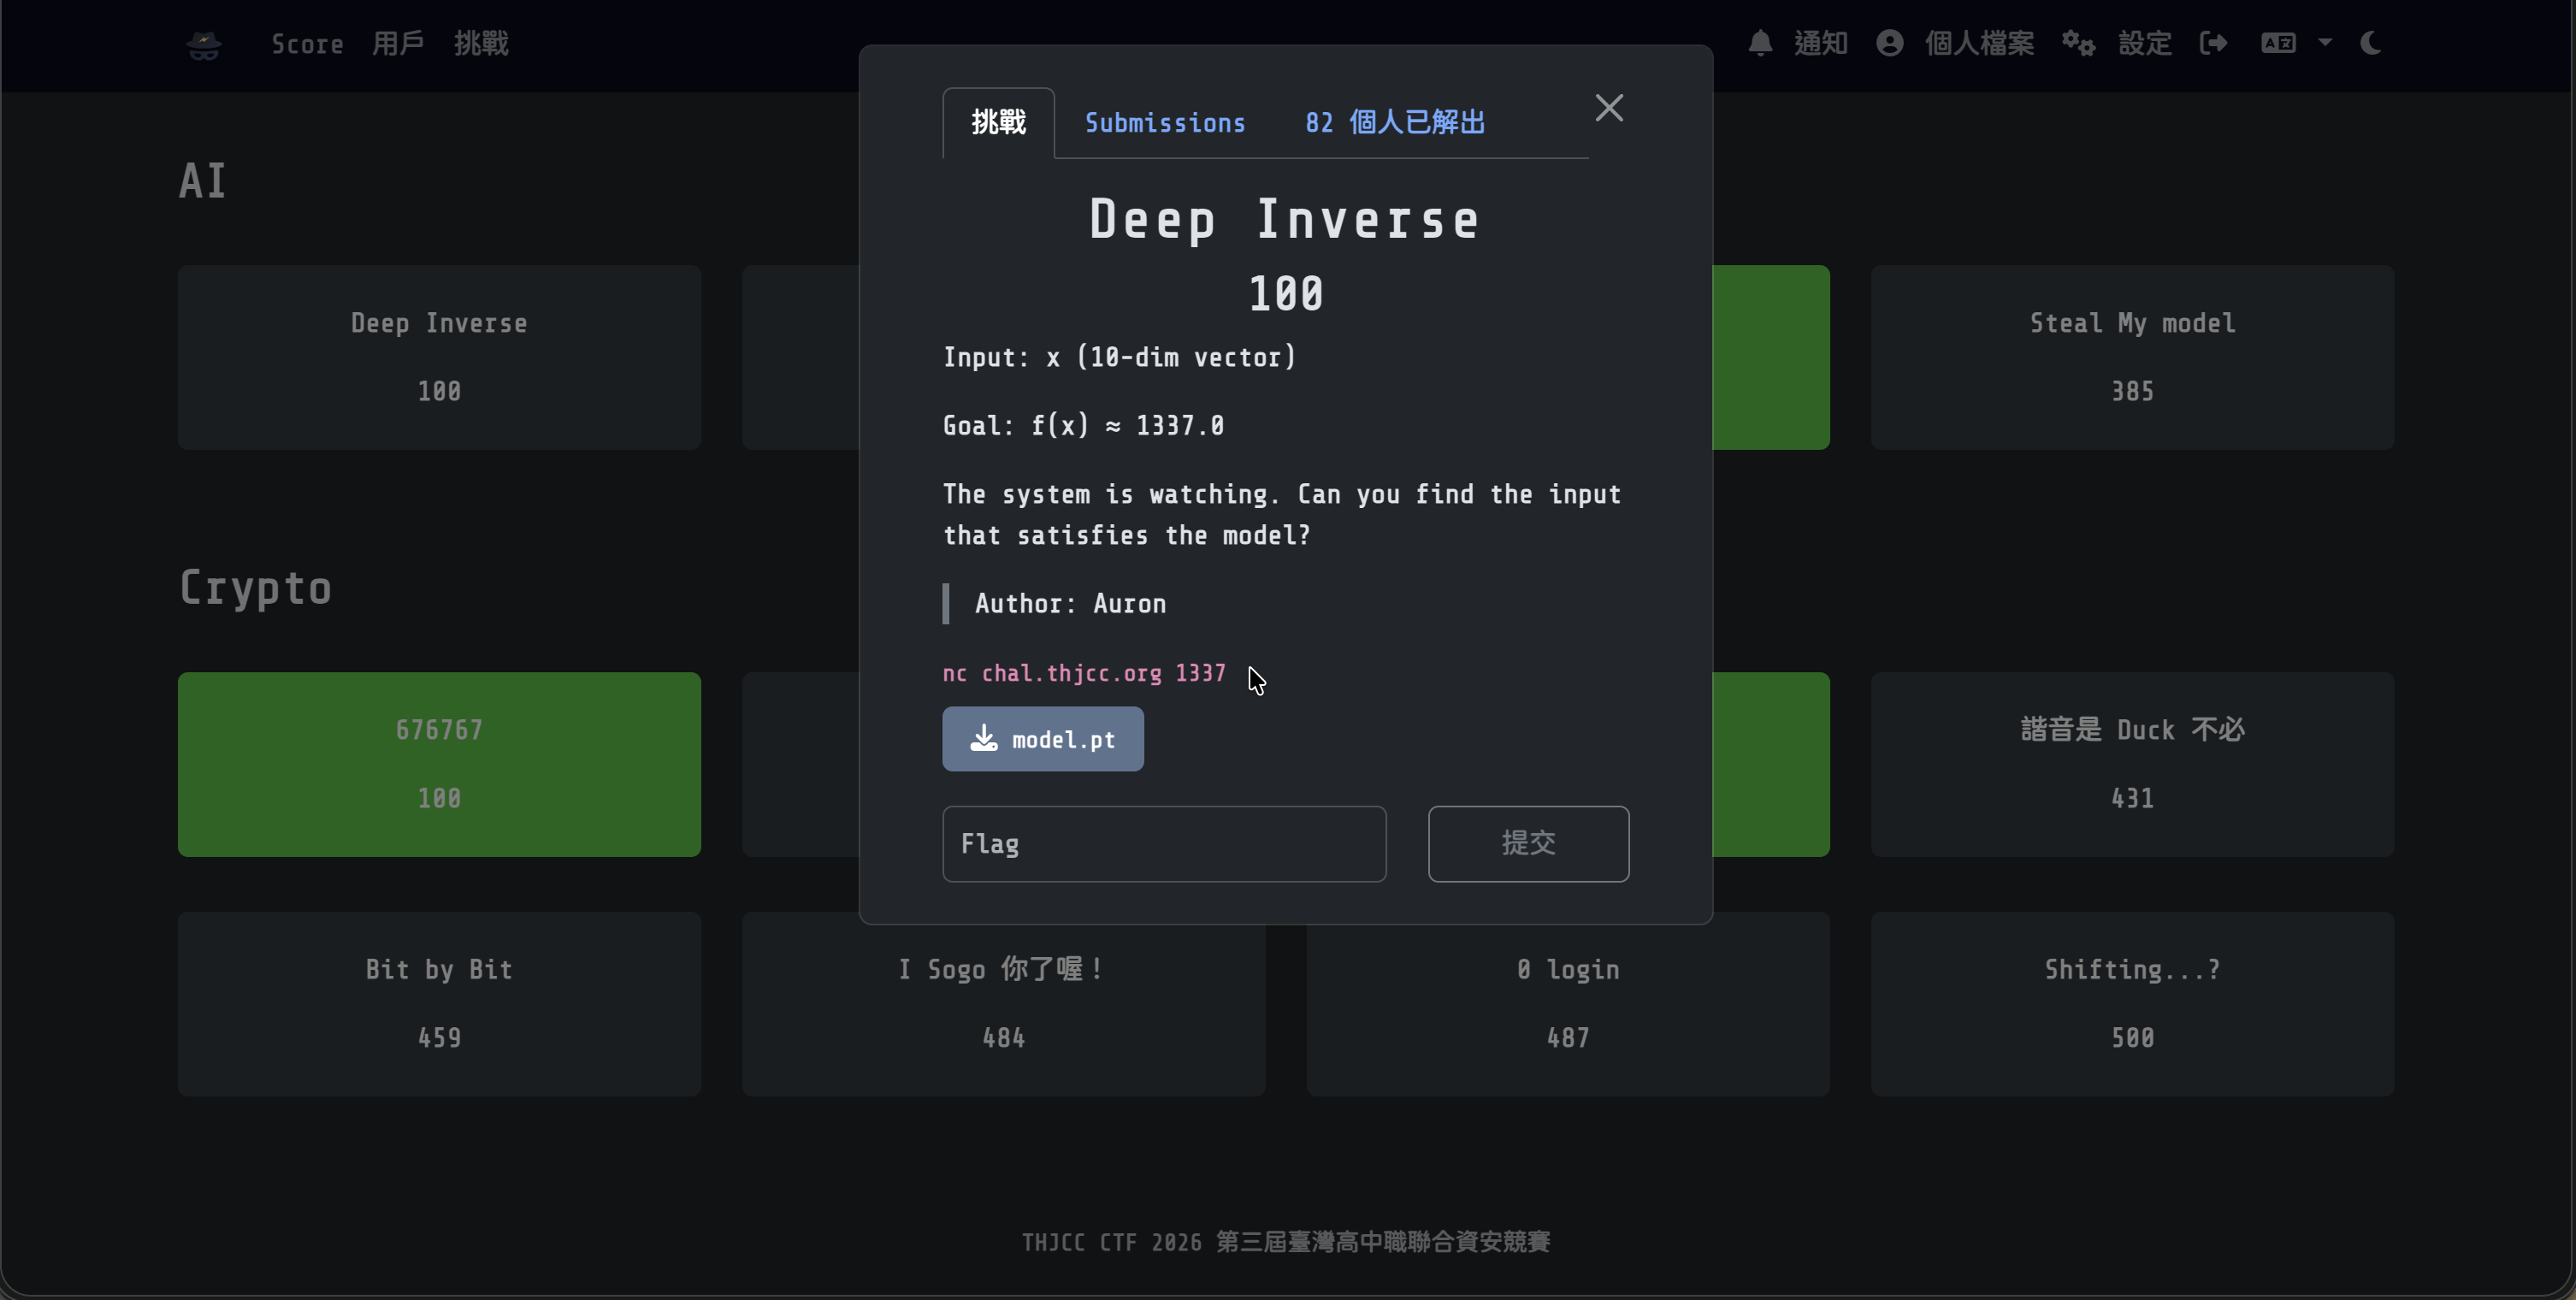This screenshot has width=2576, height=1300.
Task: Open the 通知 notifications link
Action: 1820,43
